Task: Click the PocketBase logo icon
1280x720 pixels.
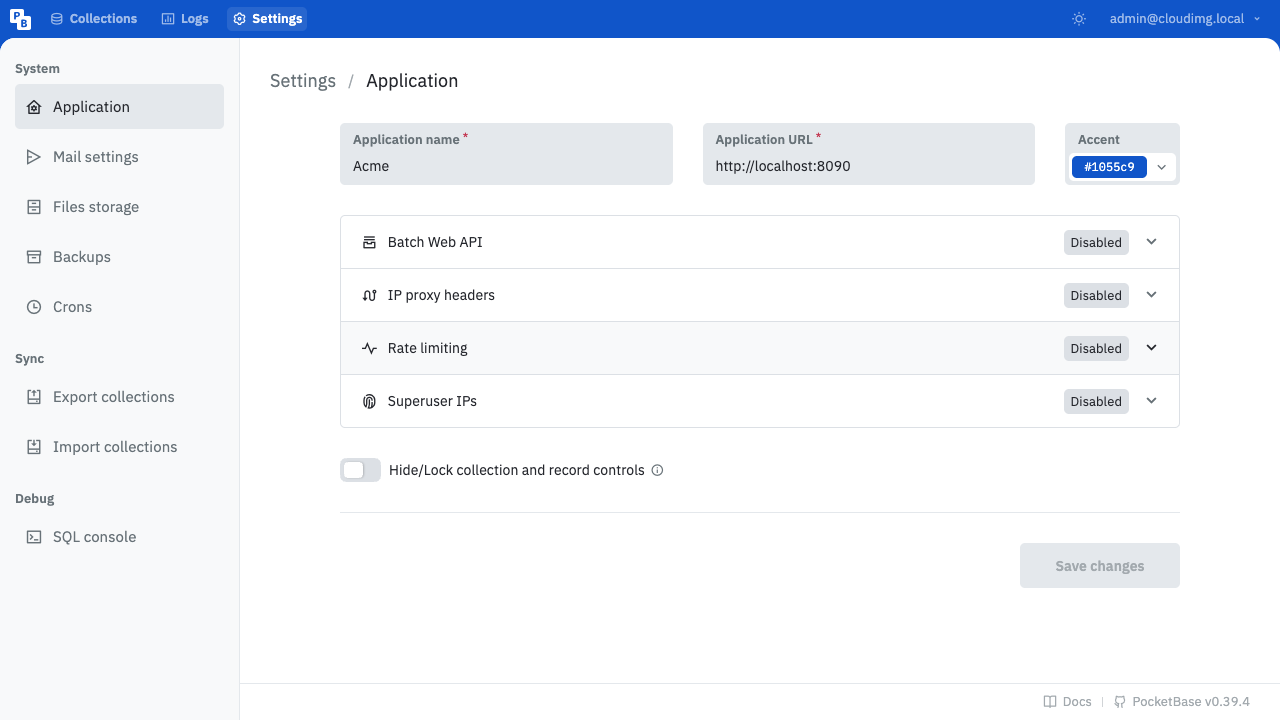Action: tap(20, 19)
